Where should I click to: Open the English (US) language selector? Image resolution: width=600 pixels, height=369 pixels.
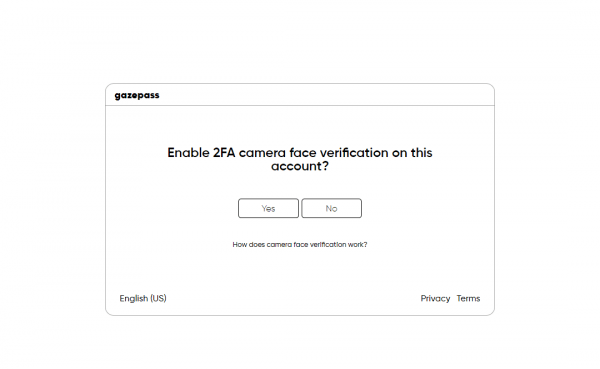click(x=143, y=298)
